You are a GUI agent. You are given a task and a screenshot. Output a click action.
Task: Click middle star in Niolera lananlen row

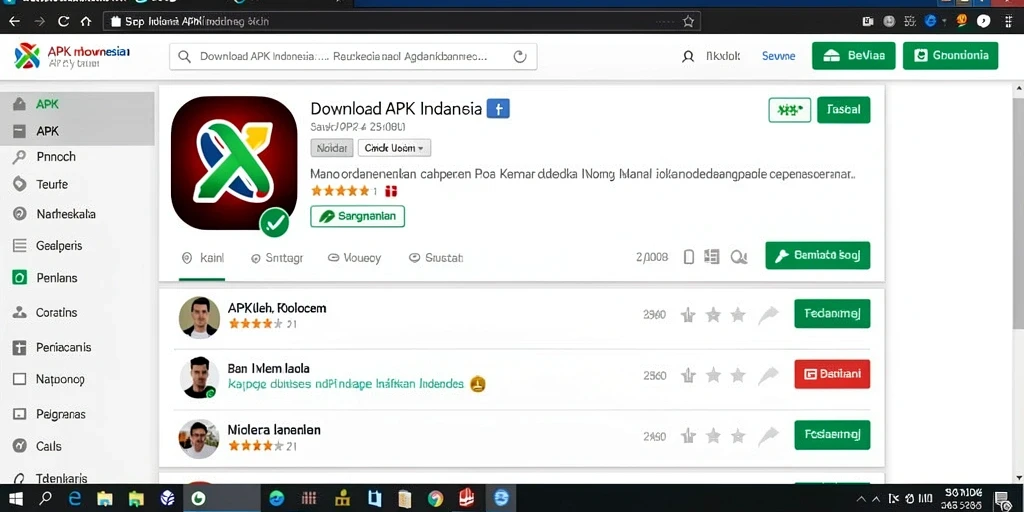(713, 436)
